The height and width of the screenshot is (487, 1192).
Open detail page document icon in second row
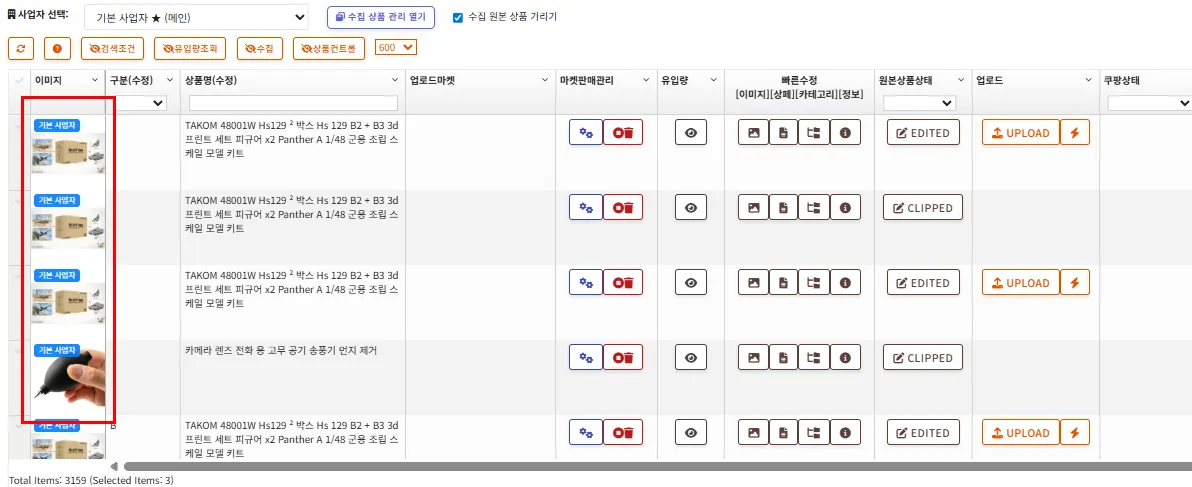(x=783, y=208)
